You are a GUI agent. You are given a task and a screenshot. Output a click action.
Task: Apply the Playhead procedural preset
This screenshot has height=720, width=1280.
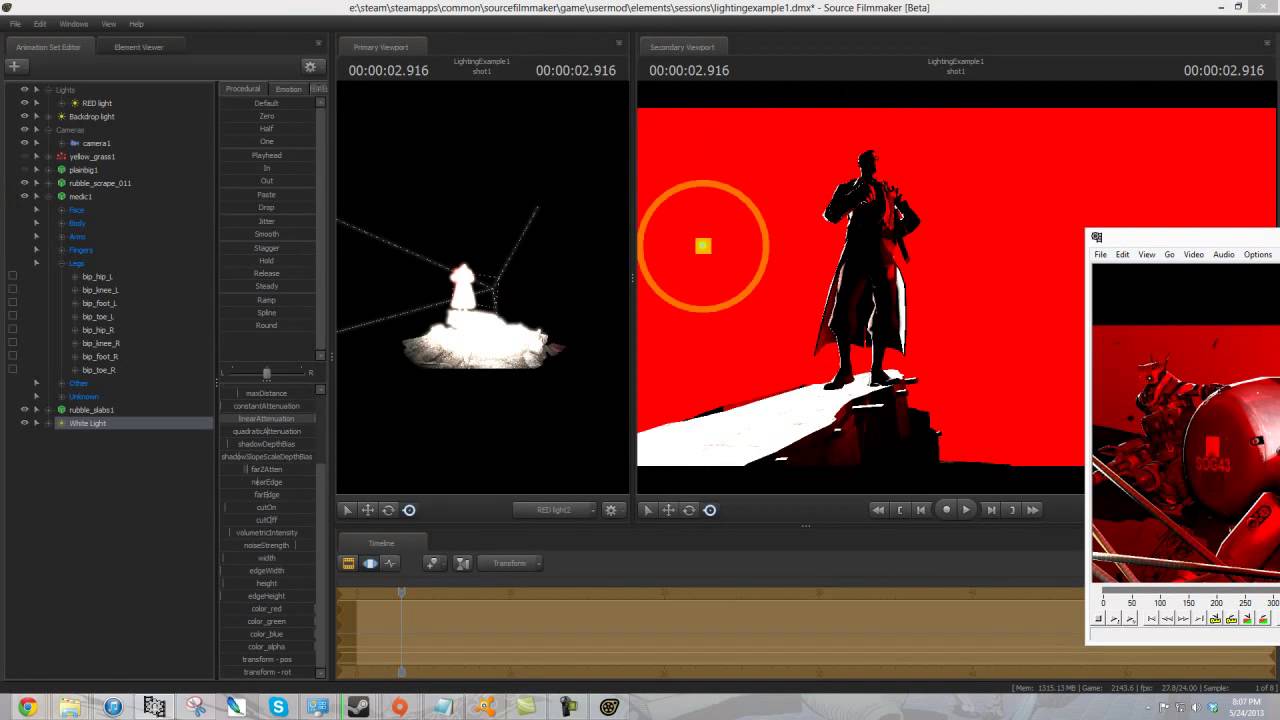pos(266,155)
